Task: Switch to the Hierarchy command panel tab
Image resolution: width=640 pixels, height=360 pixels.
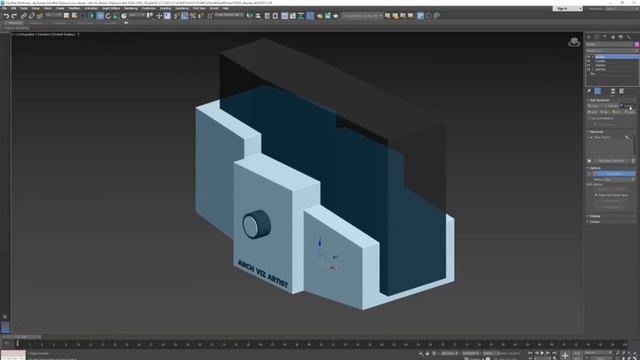Action: tap(605, 37)
